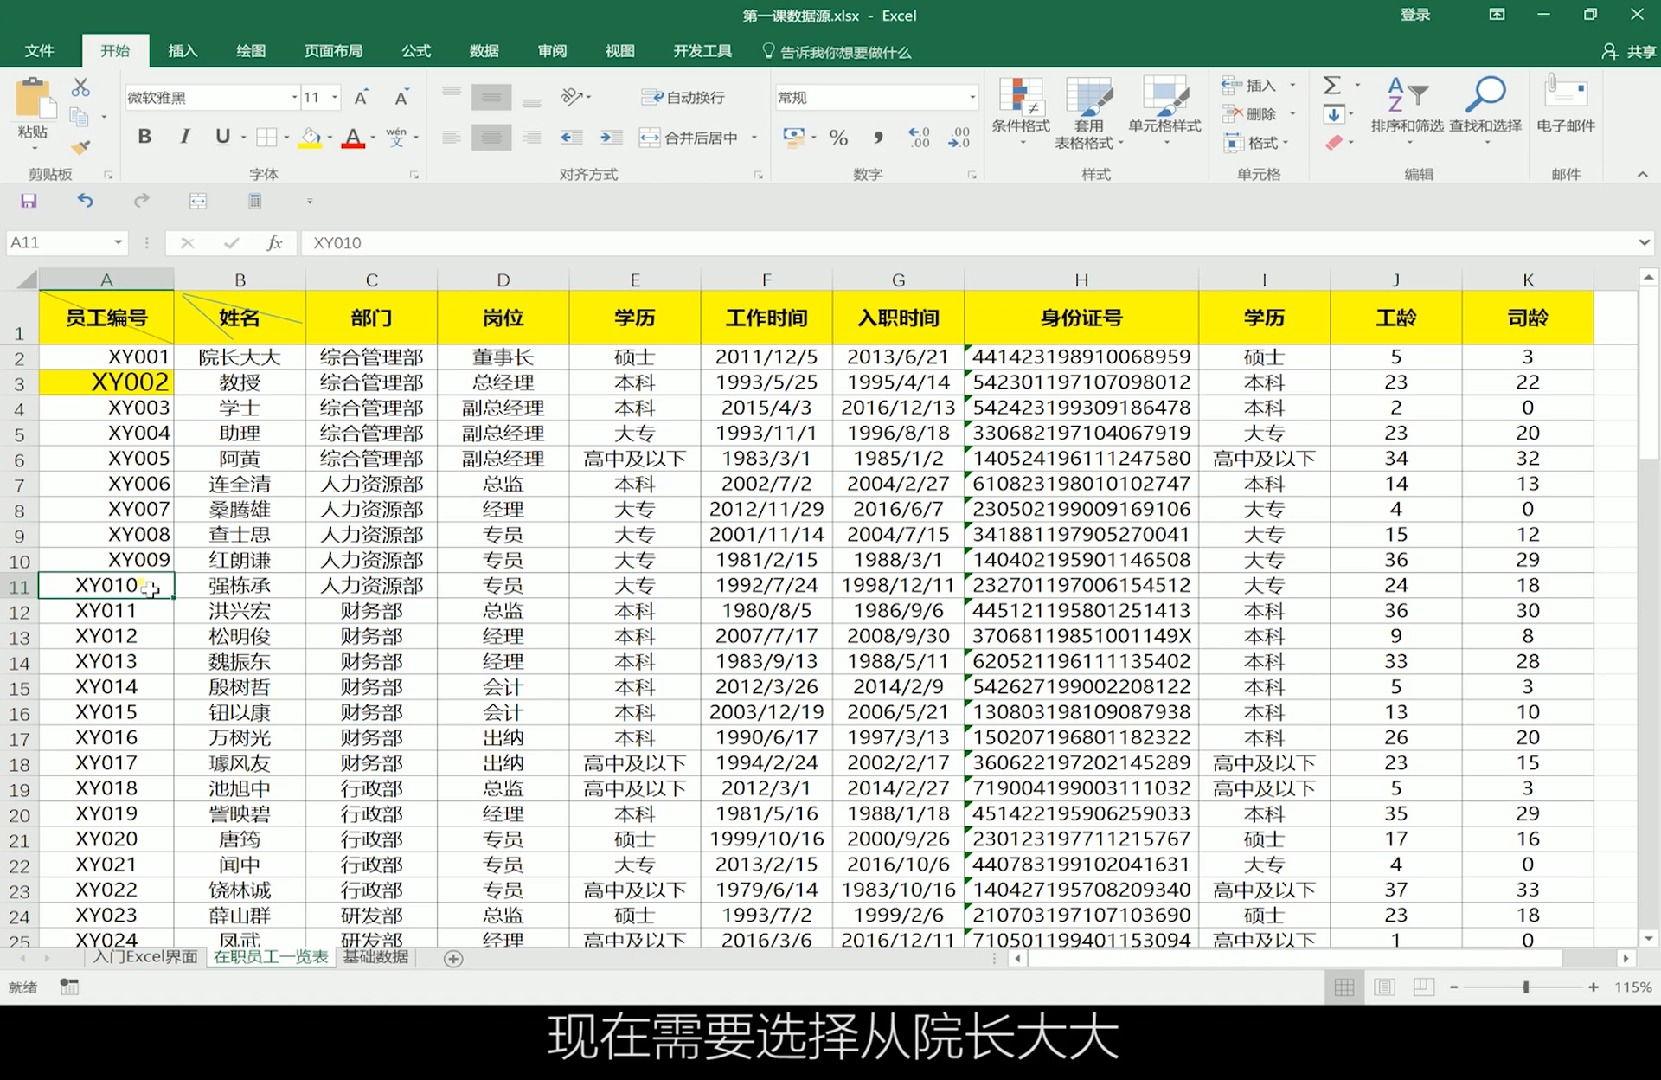Apply 合并后居中 merge and center
The image size is (1661, 1080).
point(693,137)
